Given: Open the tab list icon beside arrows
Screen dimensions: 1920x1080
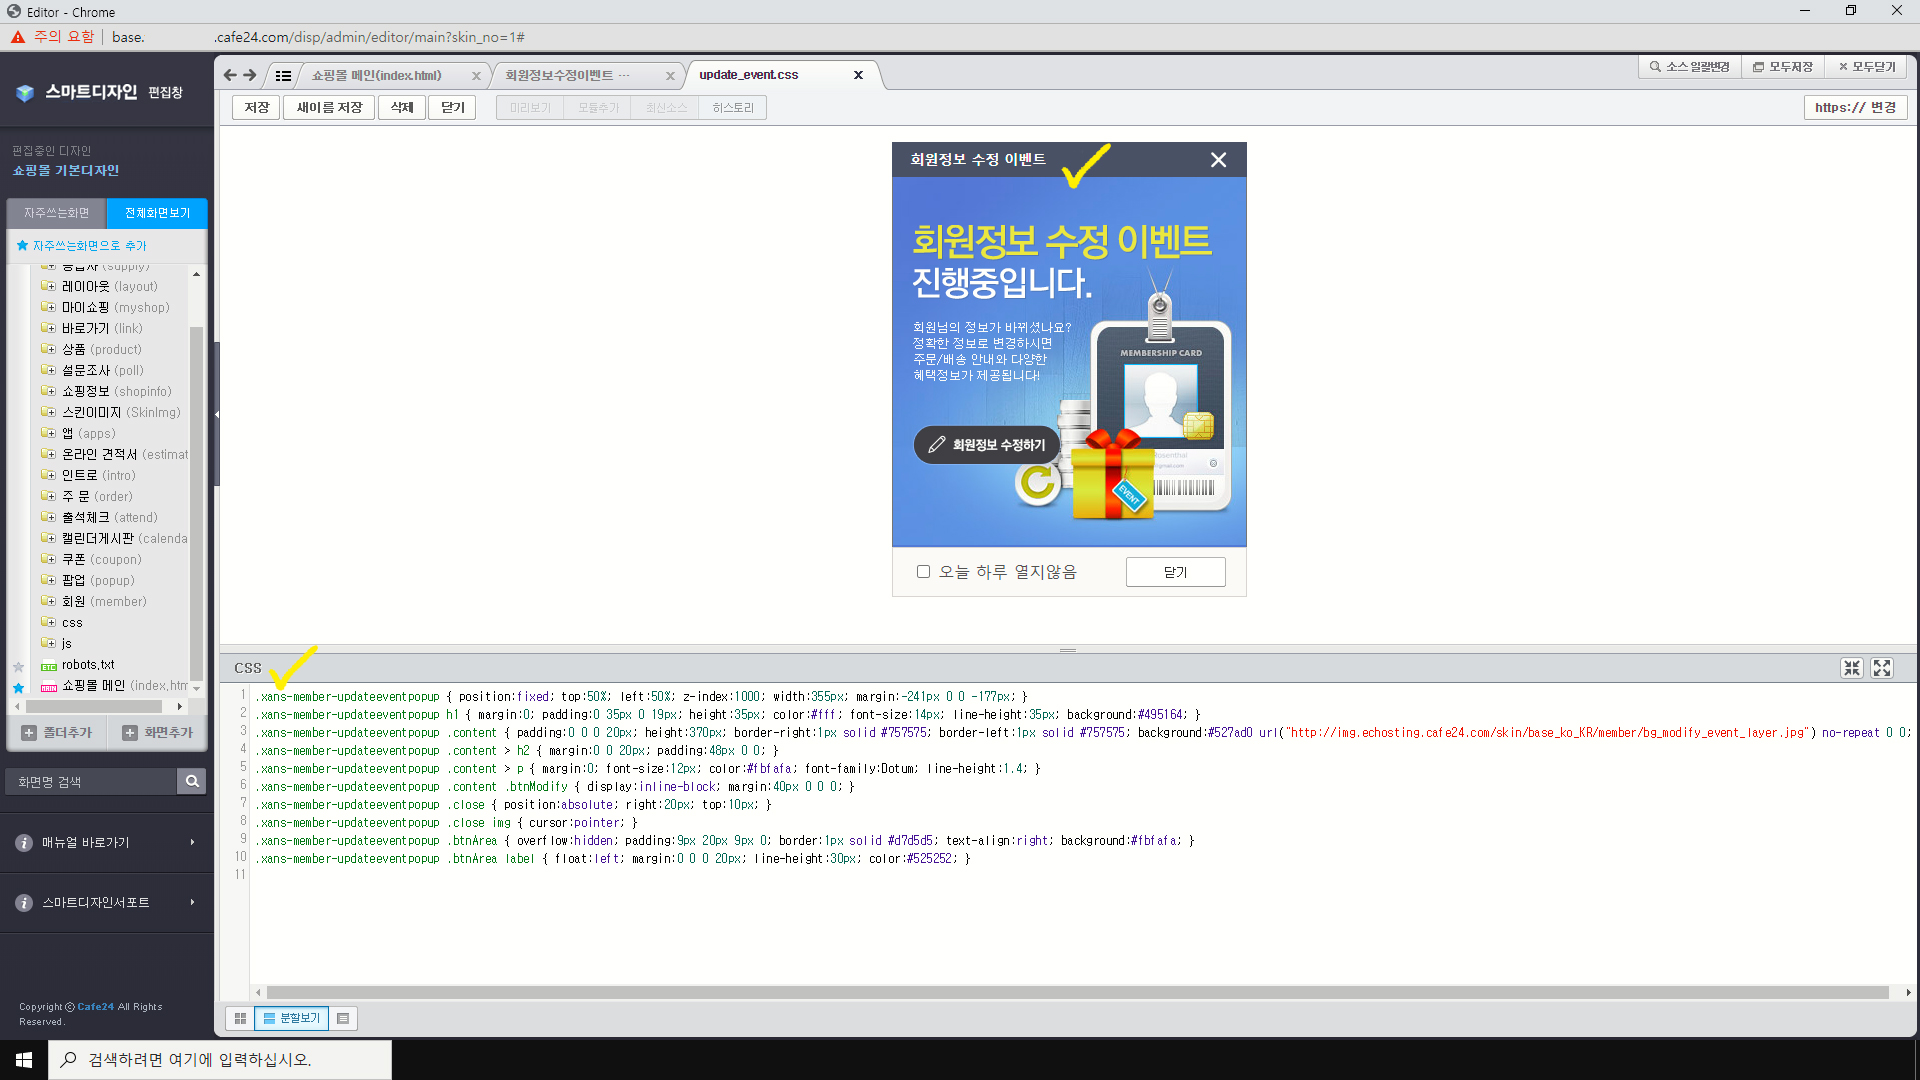Looking at the screenshot, I should click(x=283, y=75).
